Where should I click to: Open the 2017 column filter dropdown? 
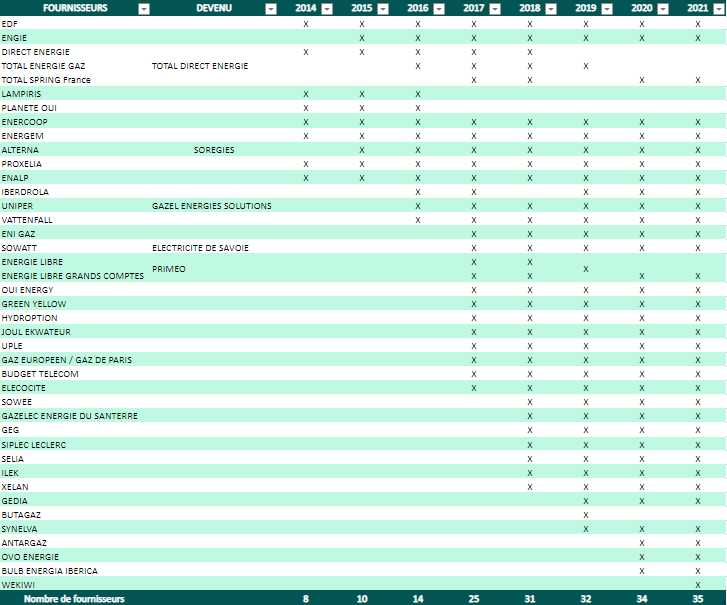[495, 9]
